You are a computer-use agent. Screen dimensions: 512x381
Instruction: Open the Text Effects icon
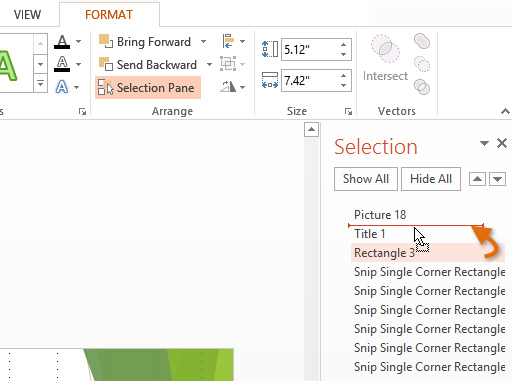62,87
